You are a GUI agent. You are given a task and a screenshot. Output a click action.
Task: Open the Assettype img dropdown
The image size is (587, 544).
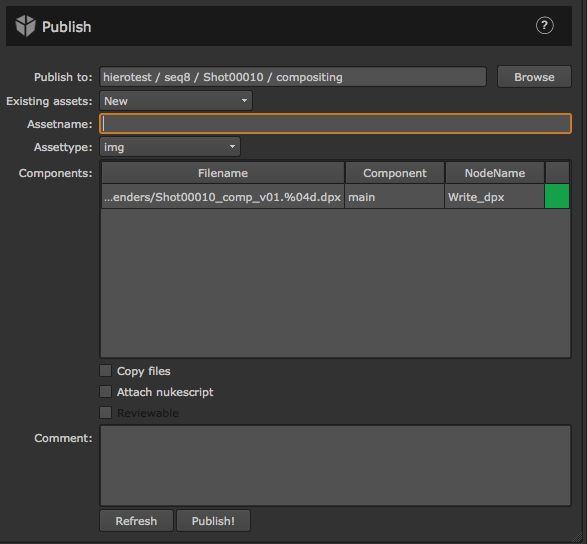170,147
